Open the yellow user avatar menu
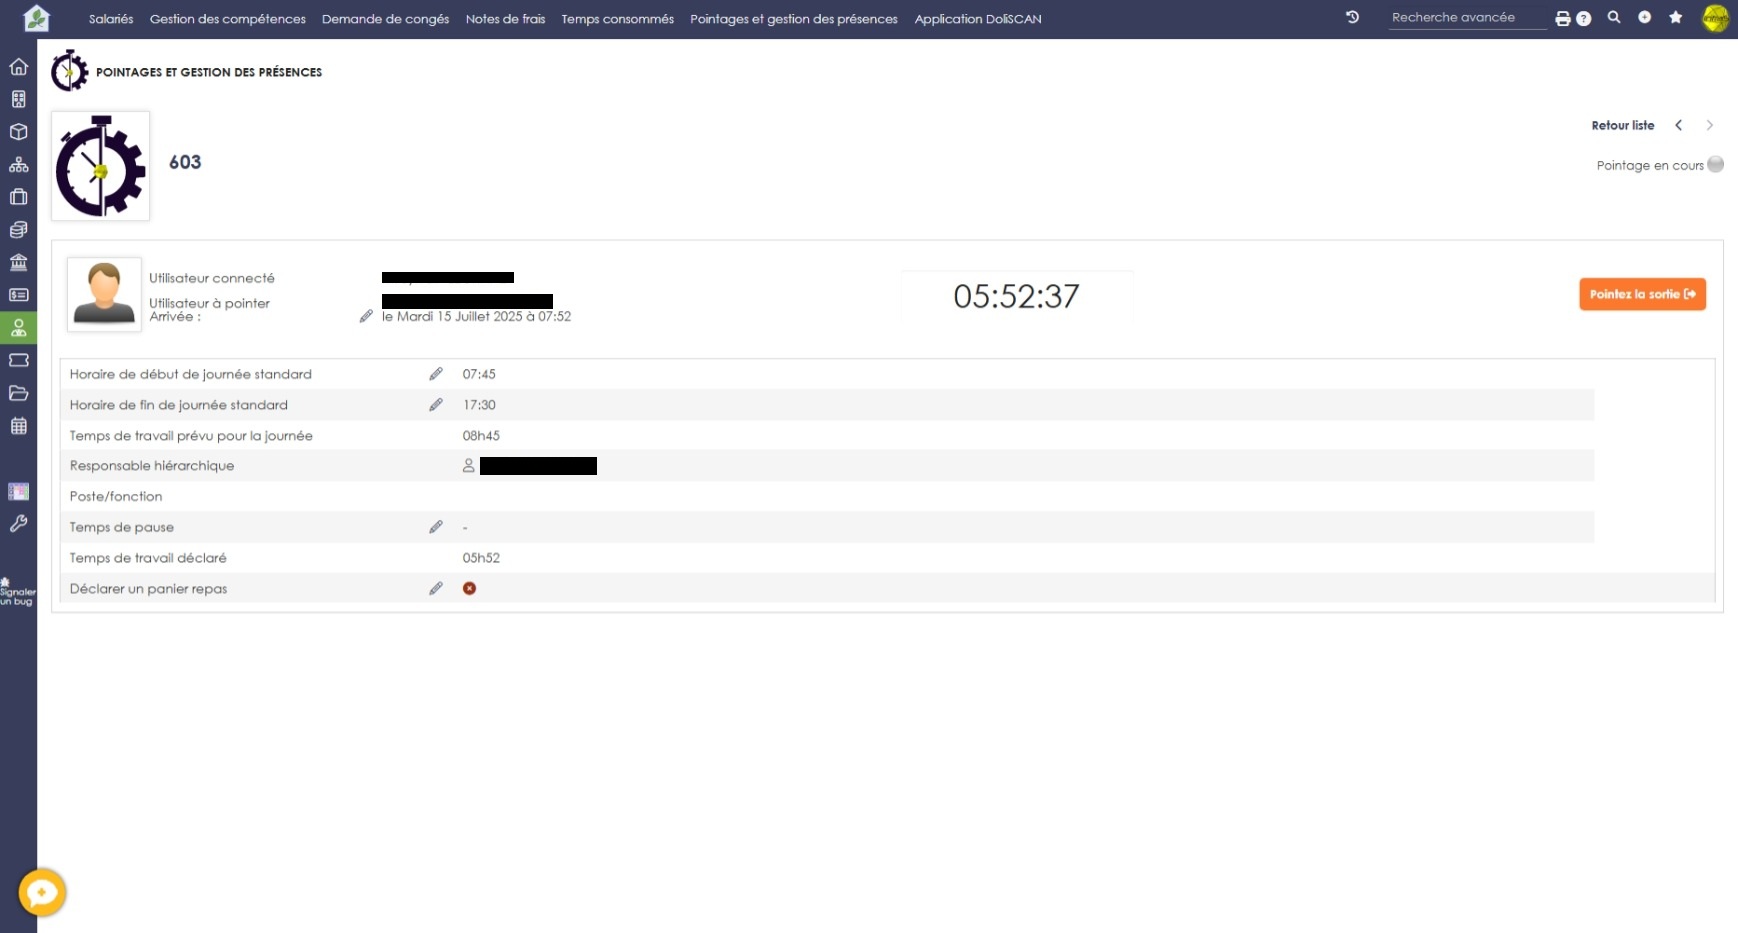The height and width of the screenshot is (933, 1738). coord(1716,18)
